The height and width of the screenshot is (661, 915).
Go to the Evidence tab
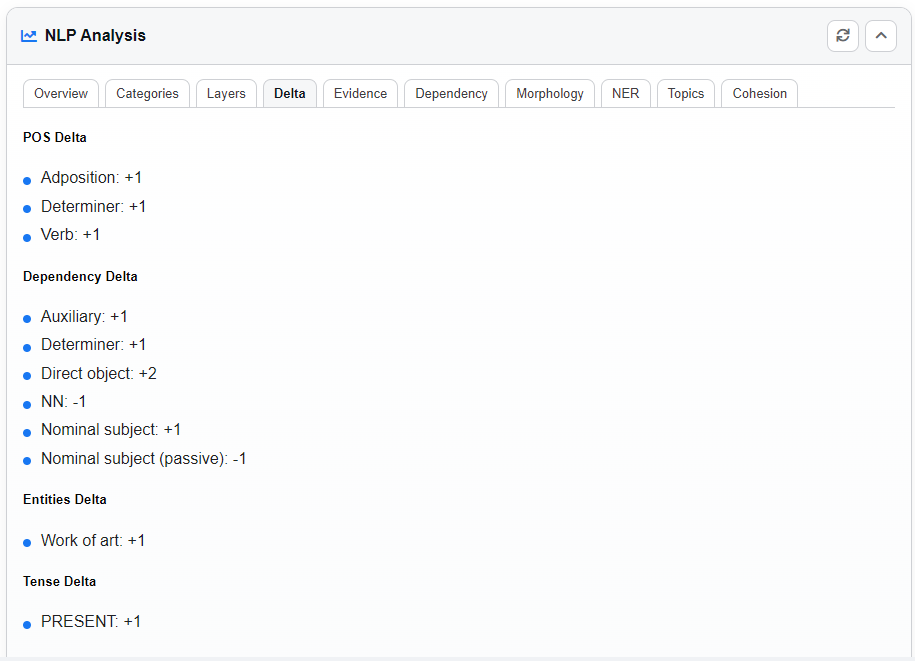pyautogui.click(x=360, y=93)
